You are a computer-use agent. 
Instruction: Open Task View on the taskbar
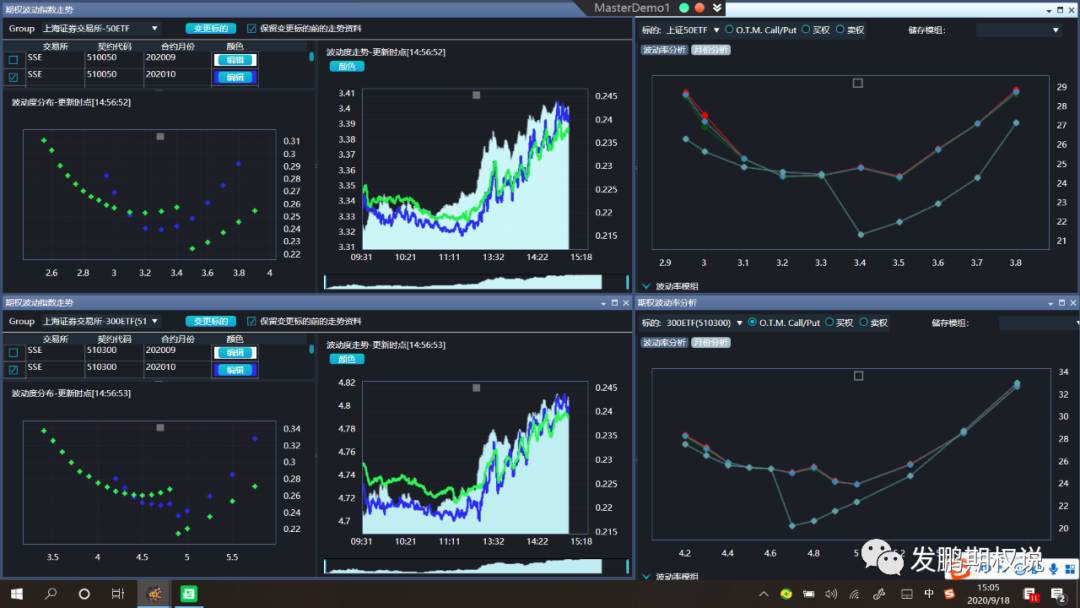118,594
